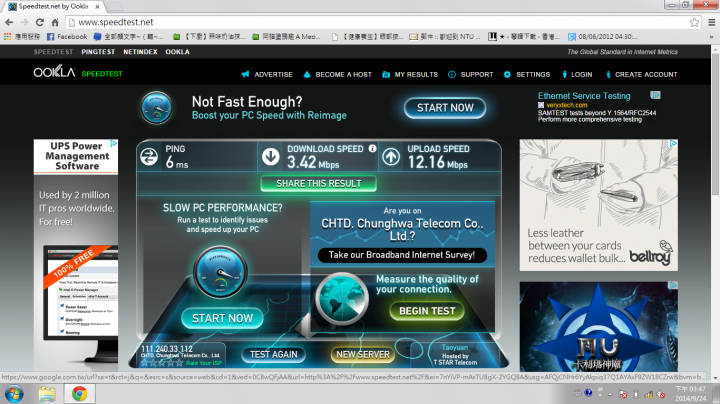Click the address bar with www.speedtest.net

coord(377,22)
